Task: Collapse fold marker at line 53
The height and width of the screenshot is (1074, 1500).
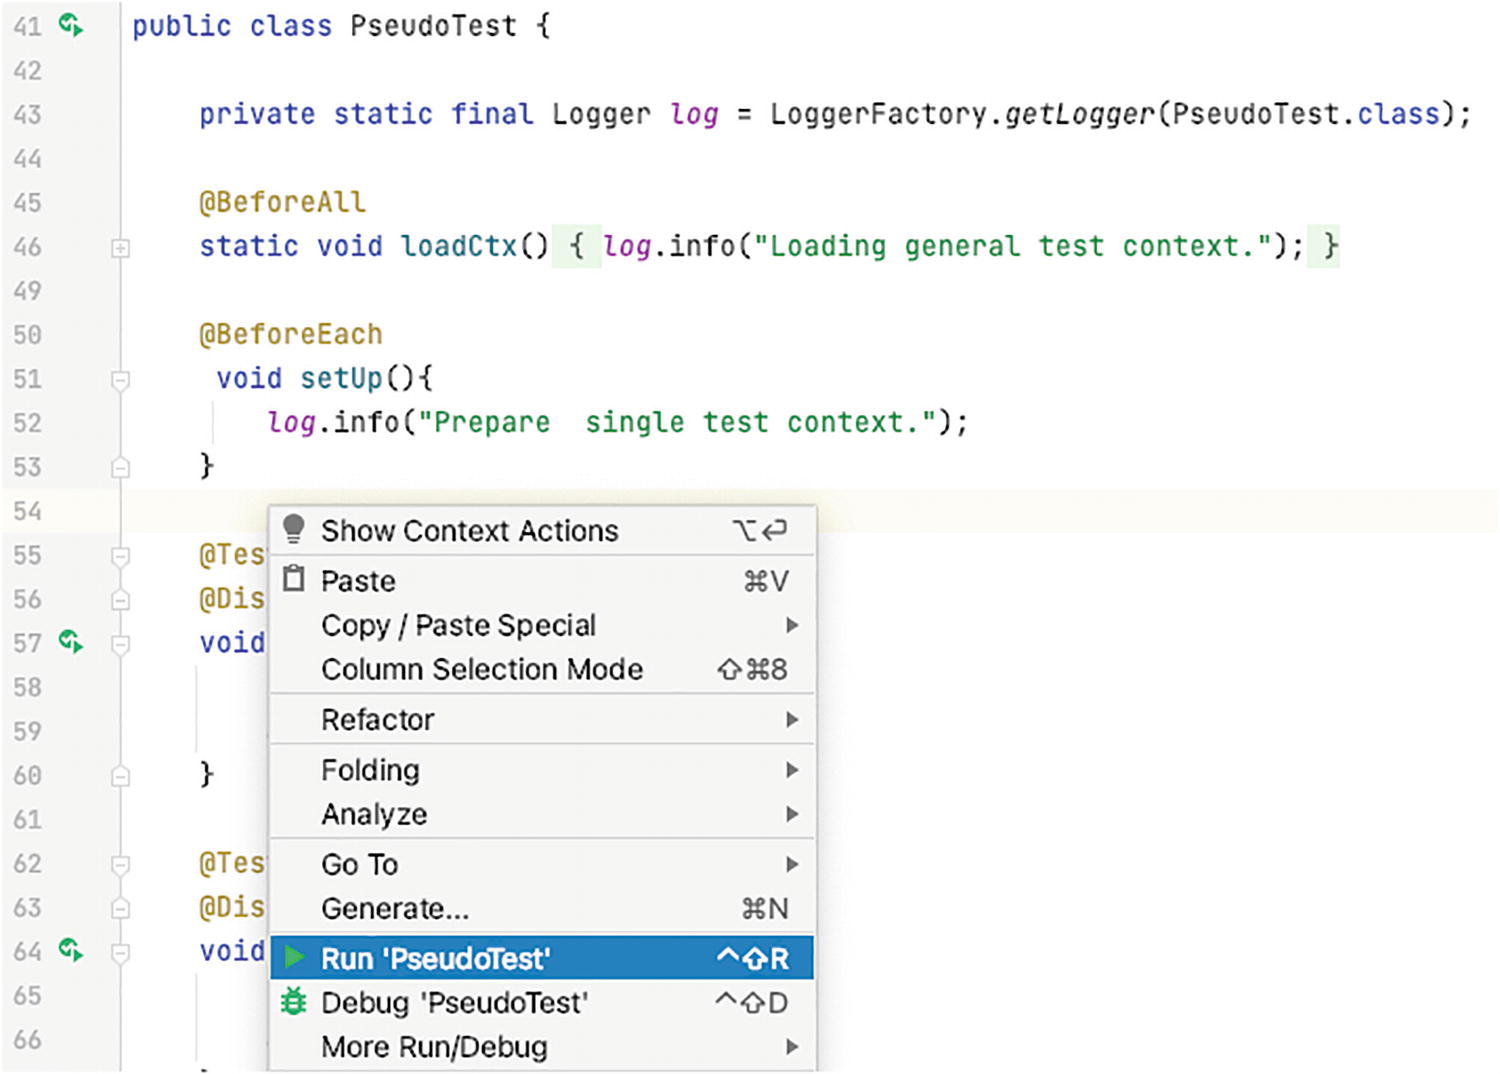Action: [120, 467]
